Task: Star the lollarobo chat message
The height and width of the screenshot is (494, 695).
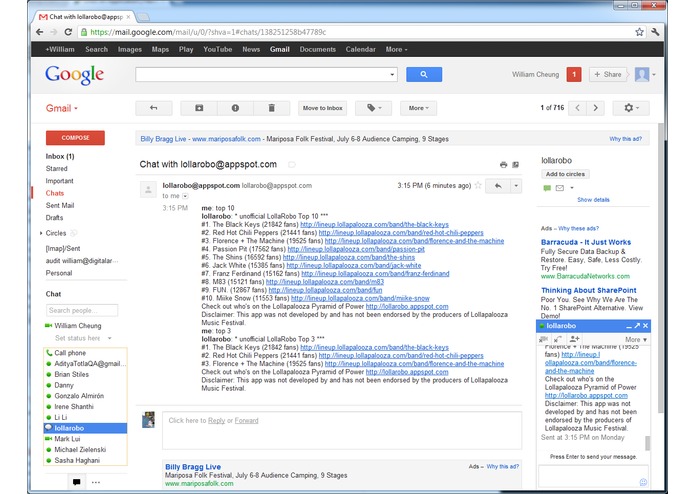Action: click(478, 185)
